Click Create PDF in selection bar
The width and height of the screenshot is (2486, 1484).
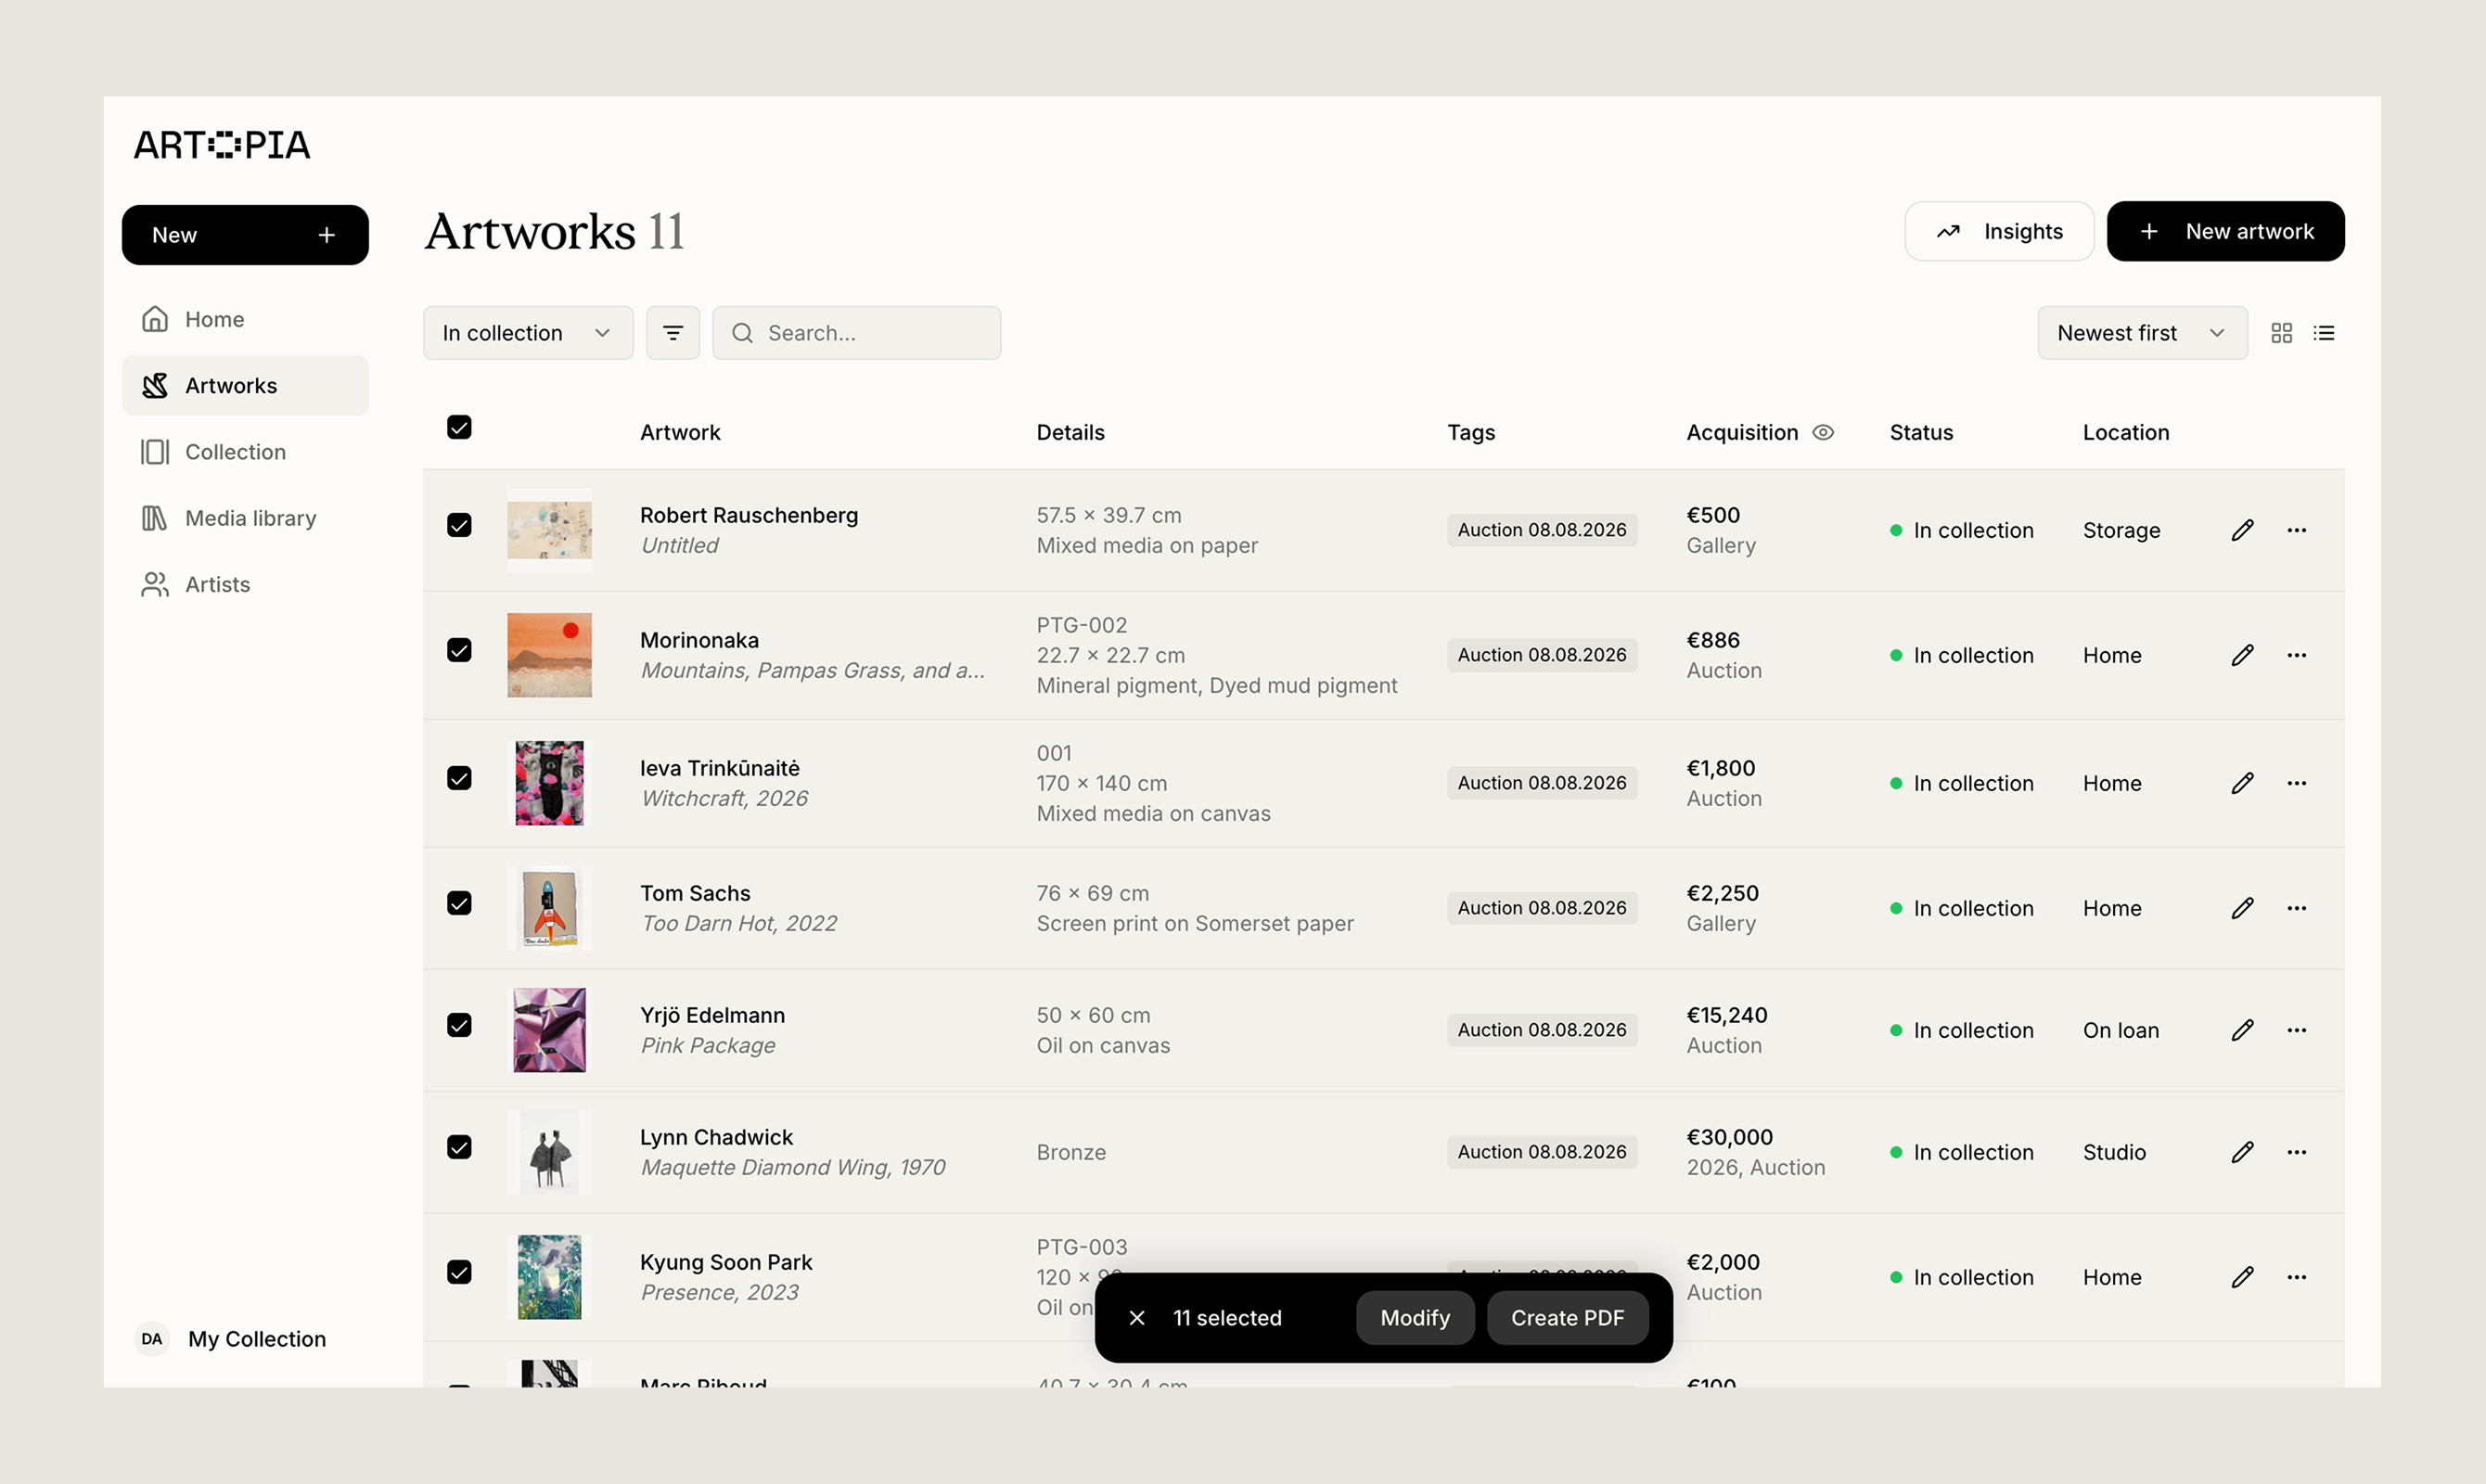(1567, 1318)
